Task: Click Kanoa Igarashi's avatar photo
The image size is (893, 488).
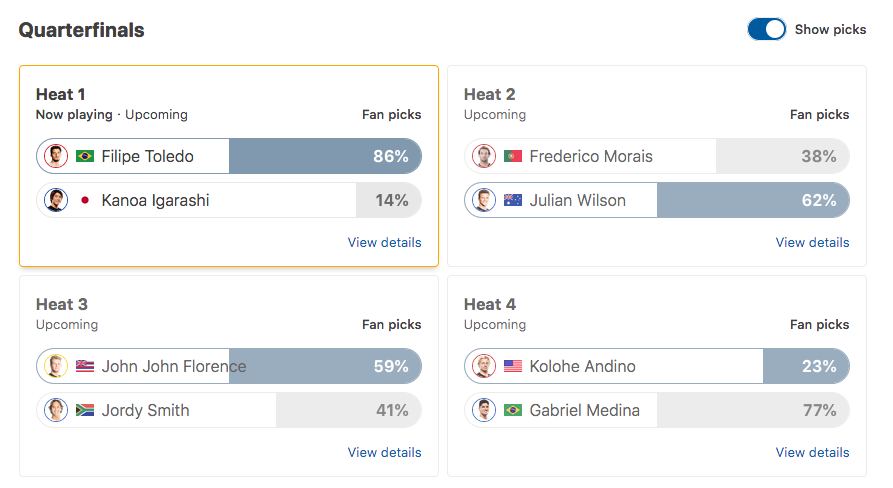Action: pyautogui.click(x=56, y=200)
